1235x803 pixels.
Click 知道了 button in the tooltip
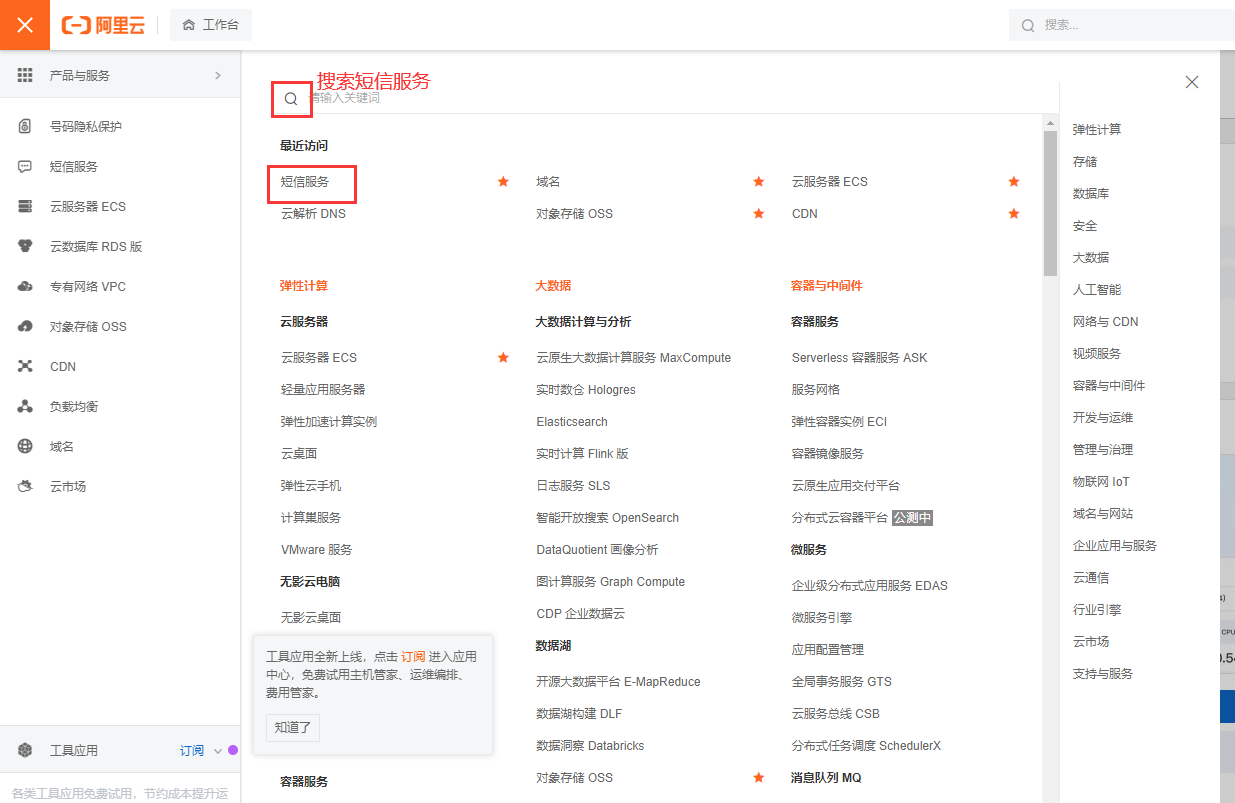[293, 728]
